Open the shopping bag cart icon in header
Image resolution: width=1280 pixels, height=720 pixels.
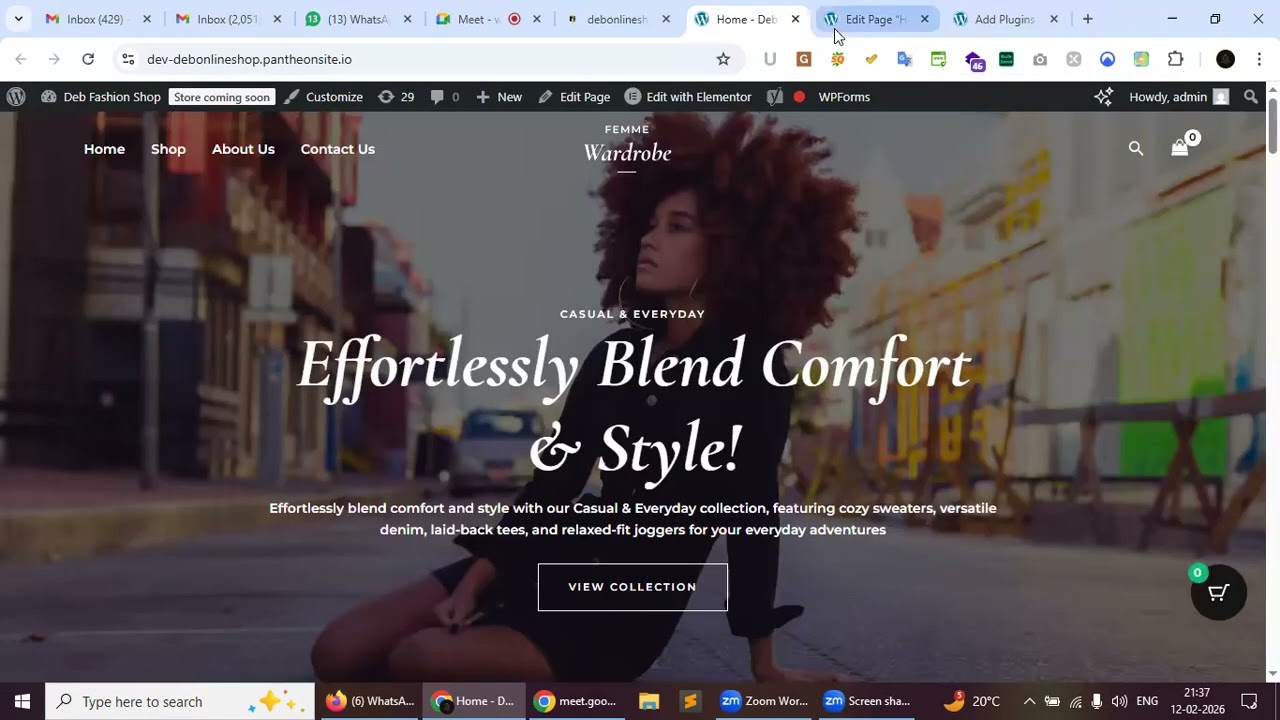(1180, 148)
